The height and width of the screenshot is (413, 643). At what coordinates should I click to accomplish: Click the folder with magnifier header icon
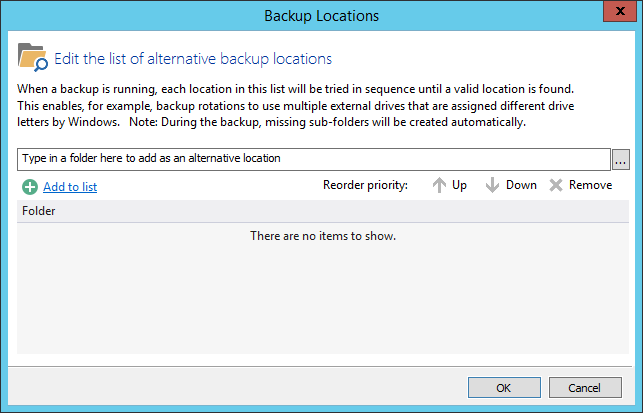coord(33,58)
